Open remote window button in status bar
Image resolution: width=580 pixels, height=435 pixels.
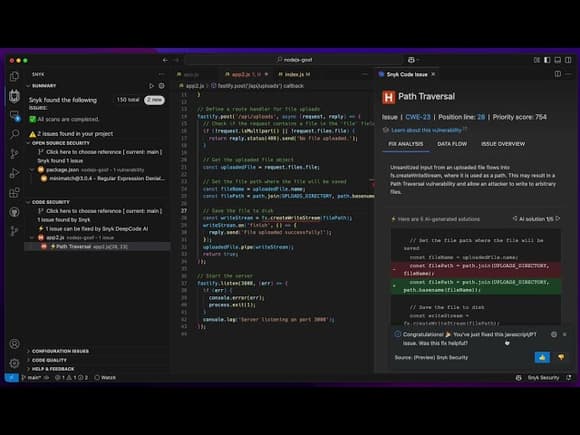(x=11, y=378)
